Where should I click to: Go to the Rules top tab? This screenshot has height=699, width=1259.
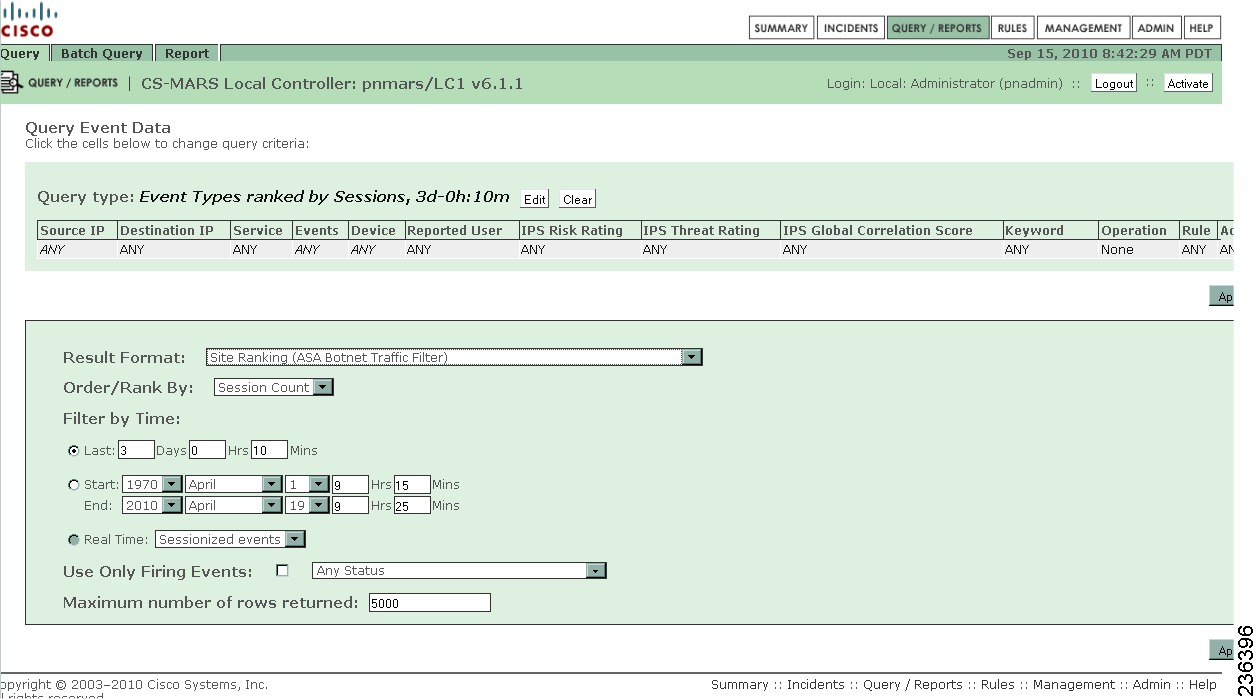[x=1012, y=28]
